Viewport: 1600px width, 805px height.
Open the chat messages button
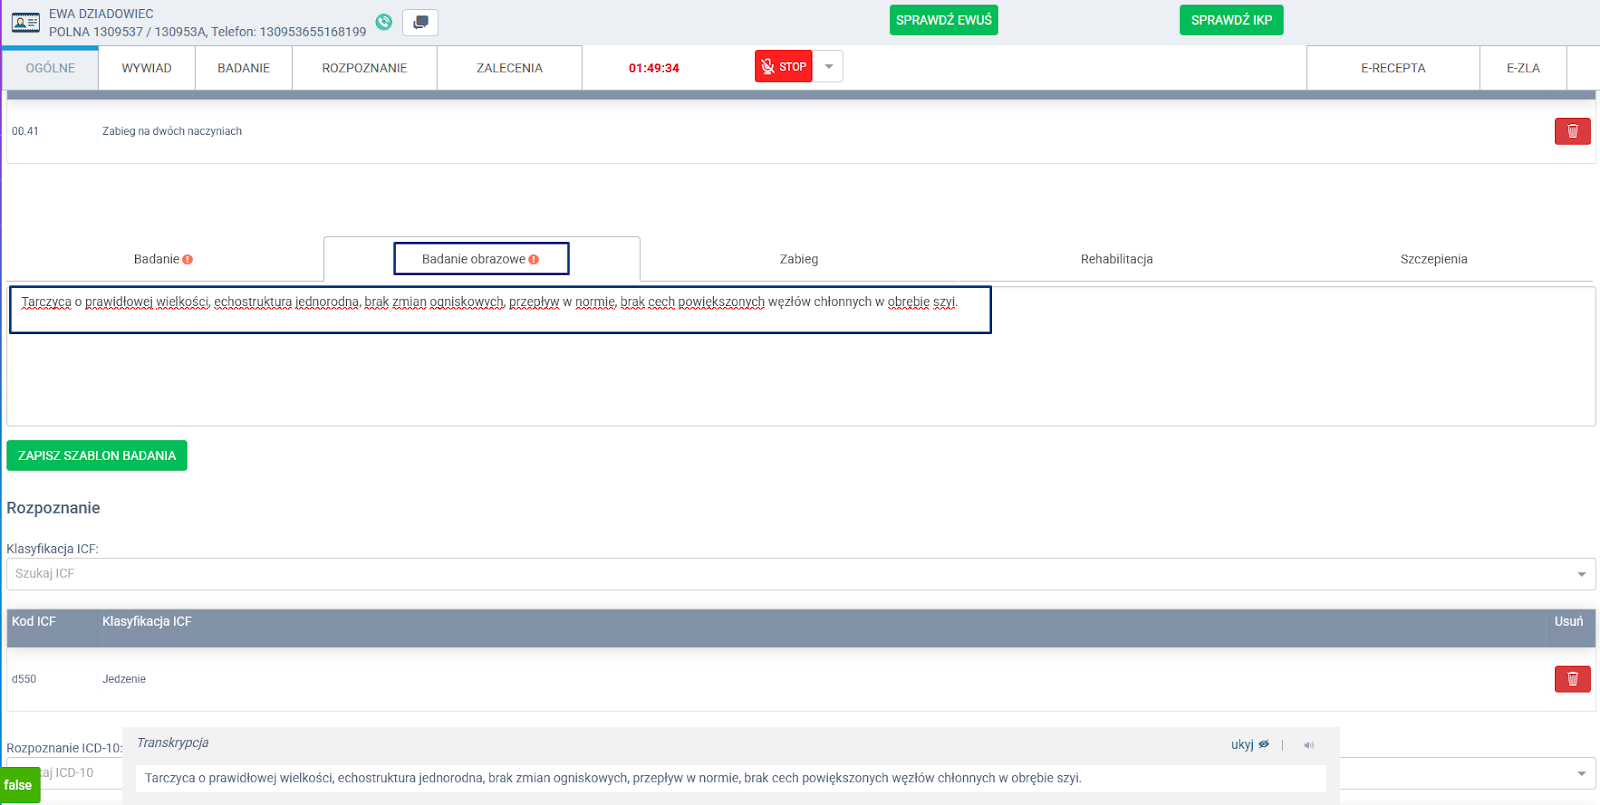click(x=420, y=22)
